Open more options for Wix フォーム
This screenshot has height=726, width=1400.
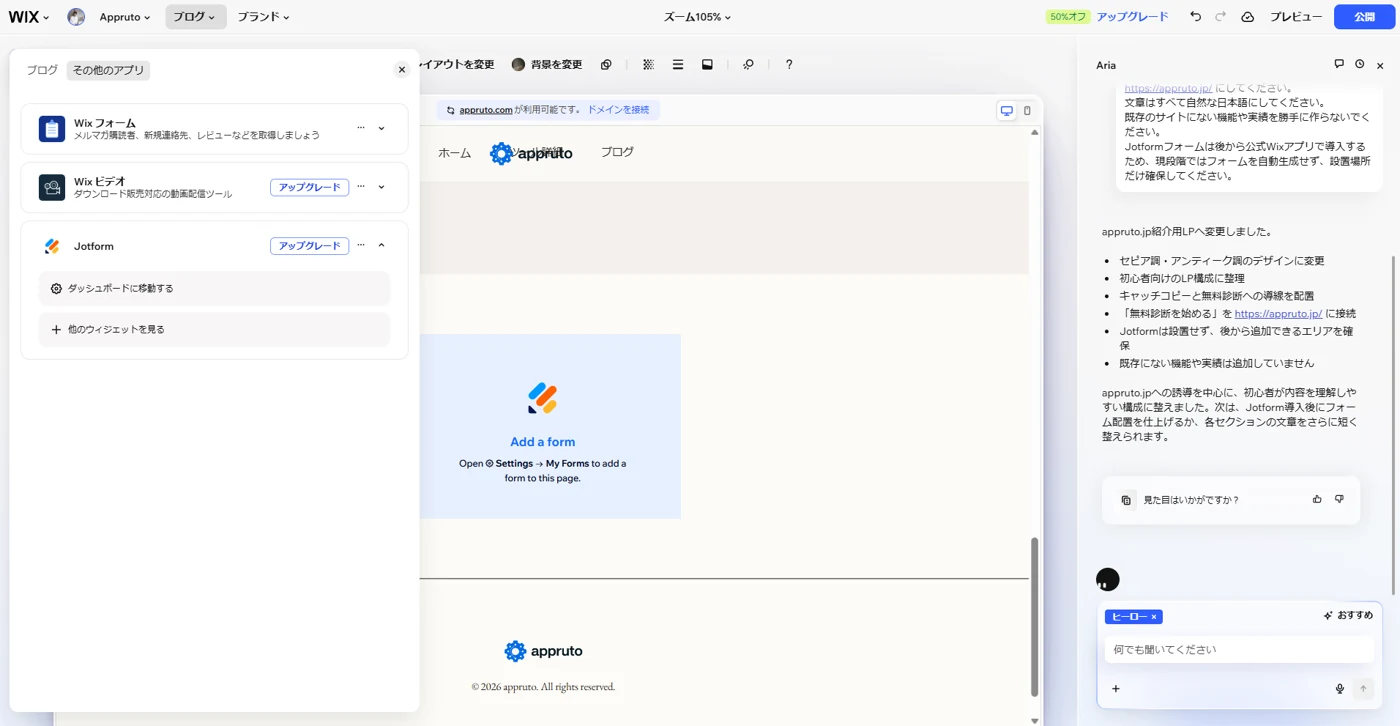pos(361,128)
